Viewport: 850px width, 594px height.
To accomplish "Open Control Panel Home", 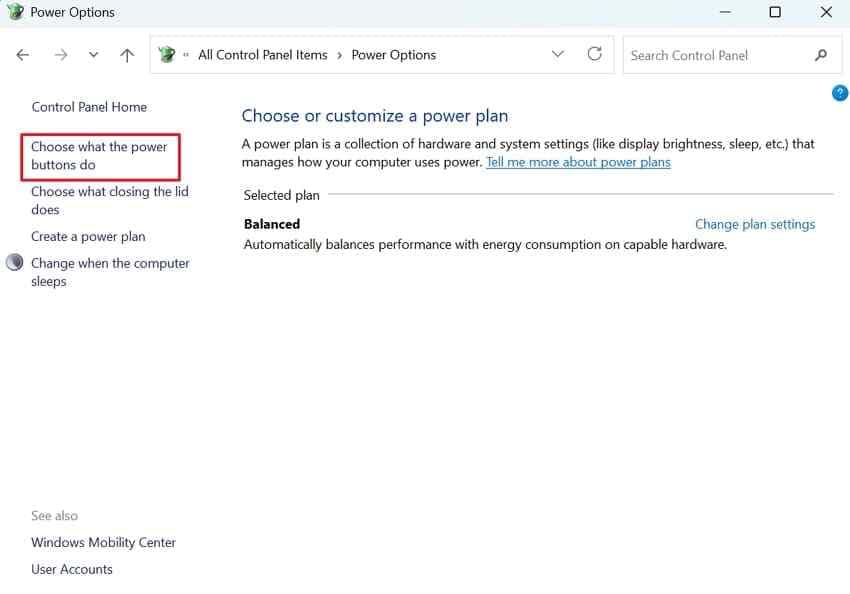I will click(89, 107).
